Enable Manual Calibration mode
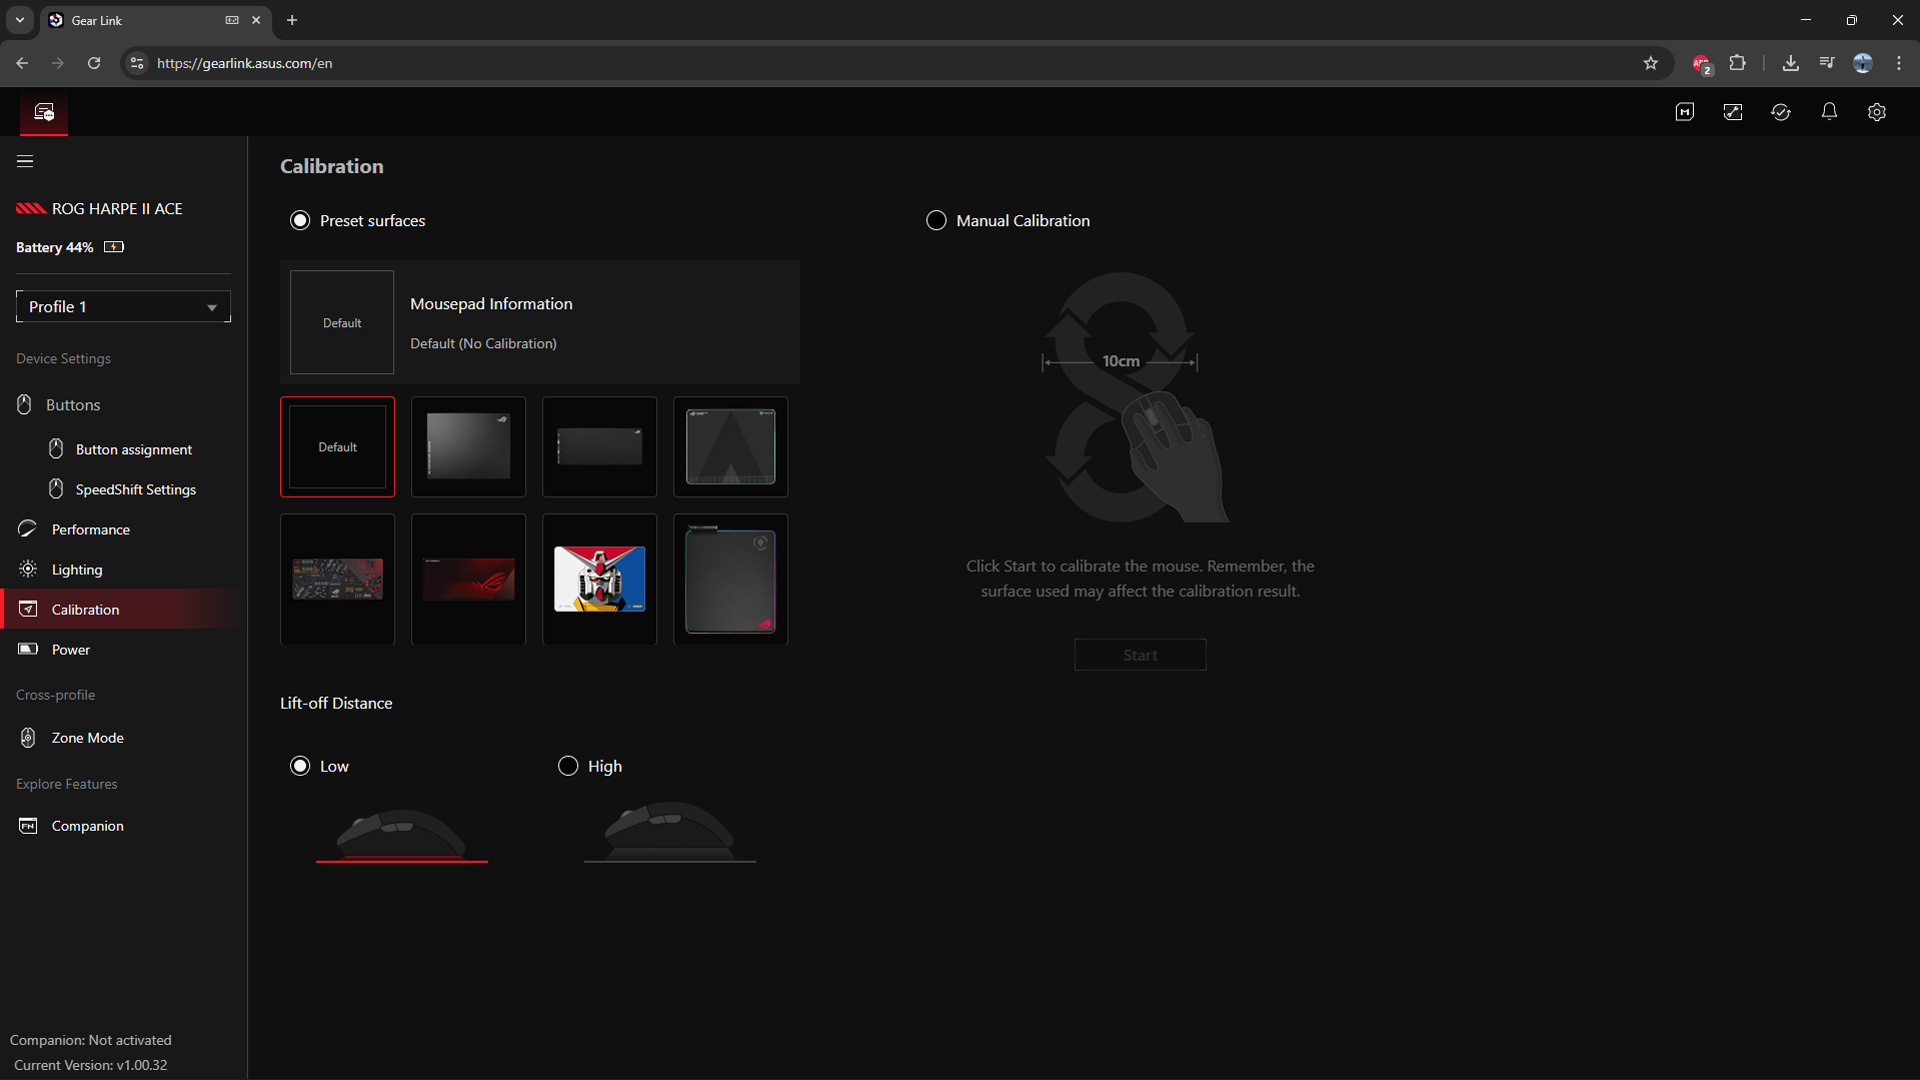Viewport: 1920px width, 1080px height. click(937, 220)
